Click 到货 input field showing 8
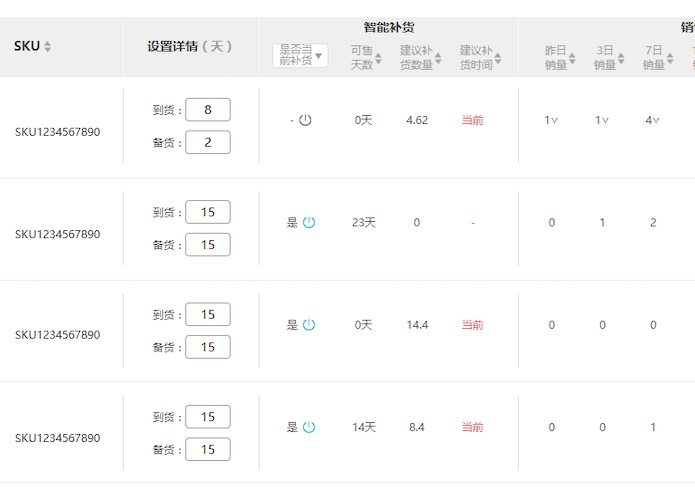Image resolution: width=695 pixels, height=500 pixels. point(208,109)
